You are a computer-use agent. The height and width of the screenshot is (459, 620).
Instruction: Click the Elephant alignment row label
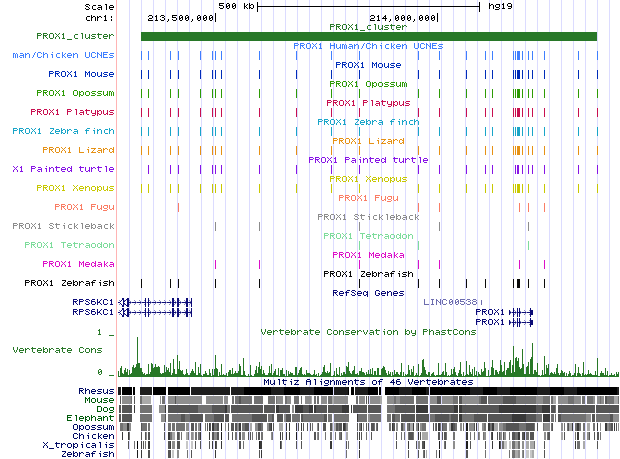[x=91, y=418]
